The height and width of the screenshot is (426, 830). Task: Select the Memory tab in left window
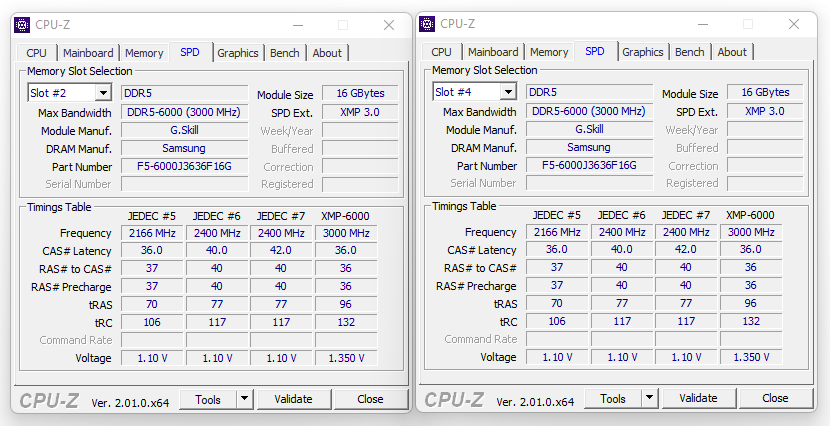tap(144, 53)
